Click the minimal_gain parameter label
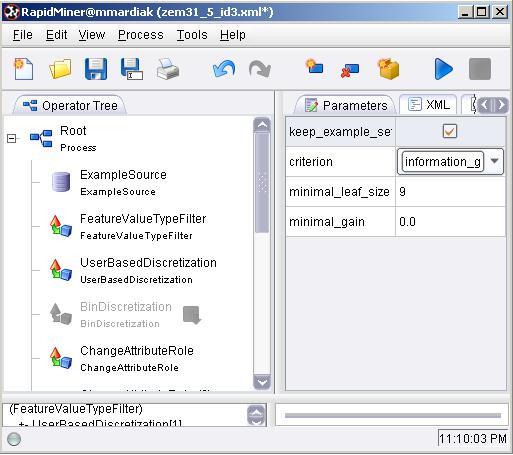Viewport: 513px width, 455px height. [x=327, y=222]
